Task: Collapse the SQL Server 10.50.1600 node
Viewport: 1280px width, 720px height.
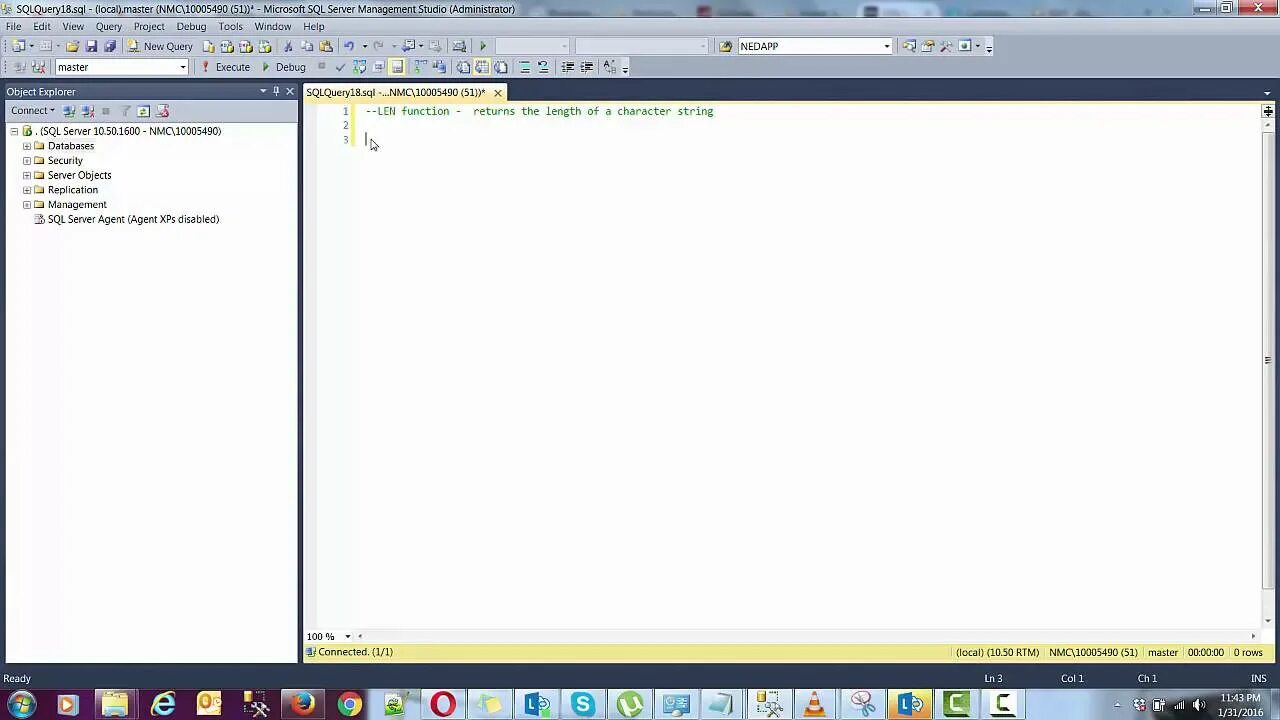Action: pyautogui.click(x=14, y=131)
